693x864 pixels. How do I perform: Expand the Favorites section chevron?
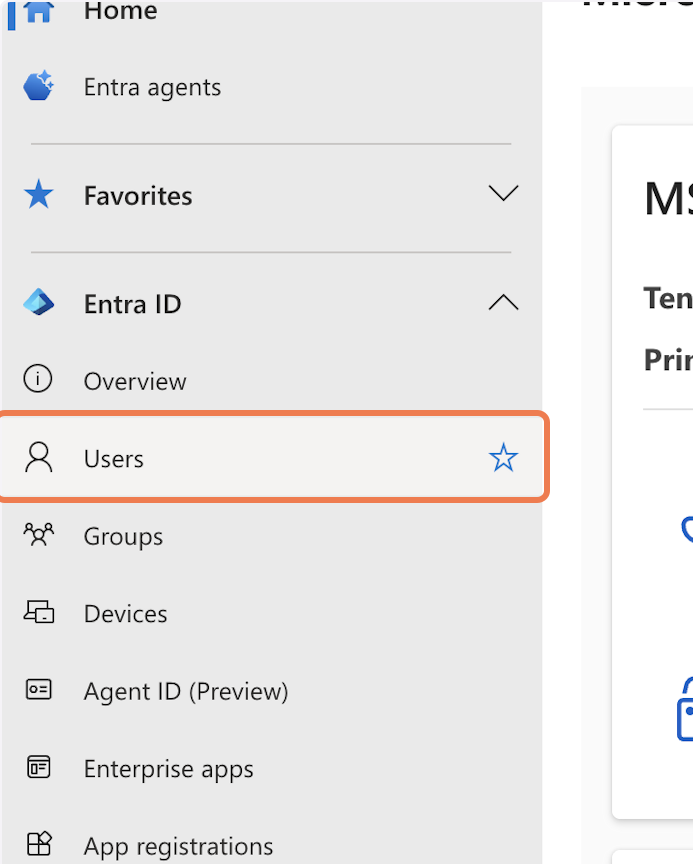click(503, 194)
